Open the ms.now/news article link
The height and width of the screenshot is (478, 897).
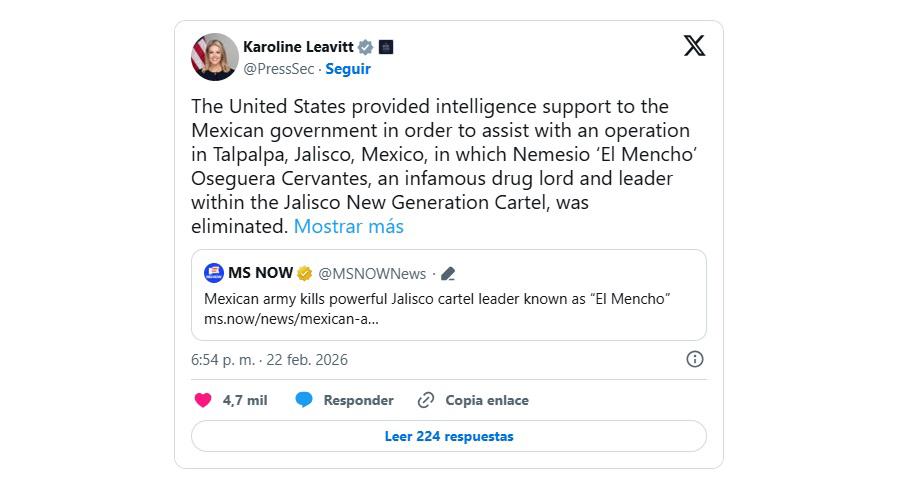pos(291,320)
